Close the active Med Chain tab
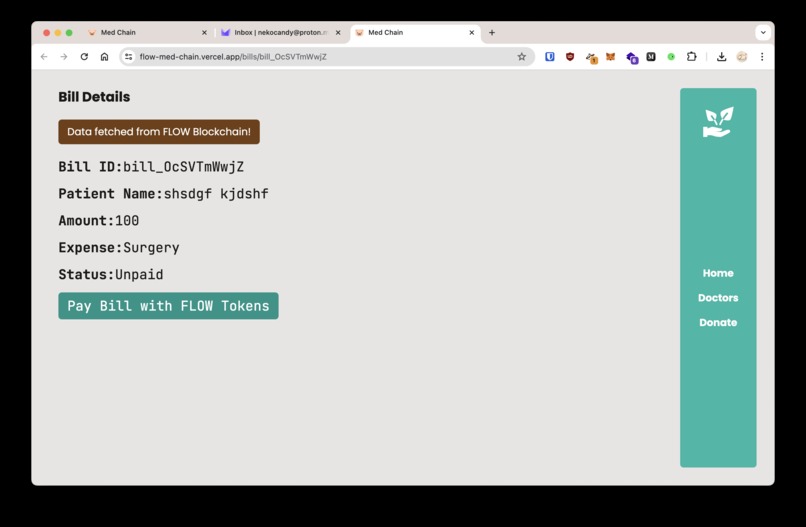Screen dimensions: 806x527 (471, 32)
